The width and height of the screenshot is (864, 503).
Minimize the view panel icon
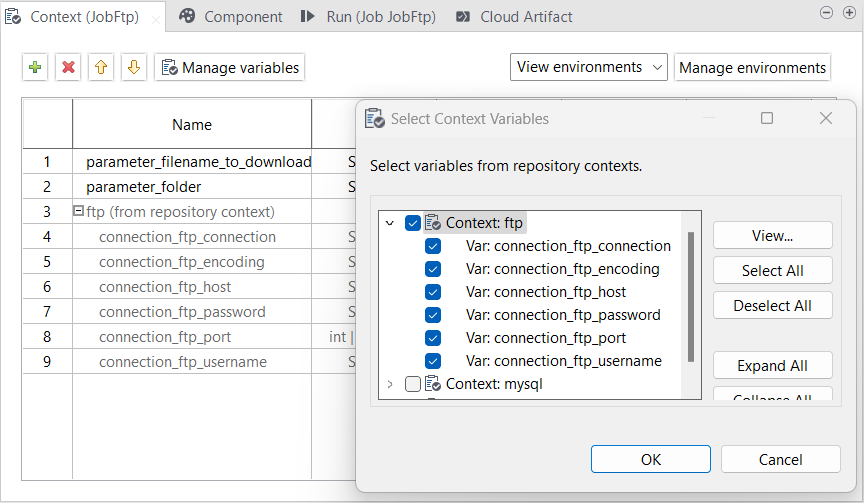click(825, 13)
